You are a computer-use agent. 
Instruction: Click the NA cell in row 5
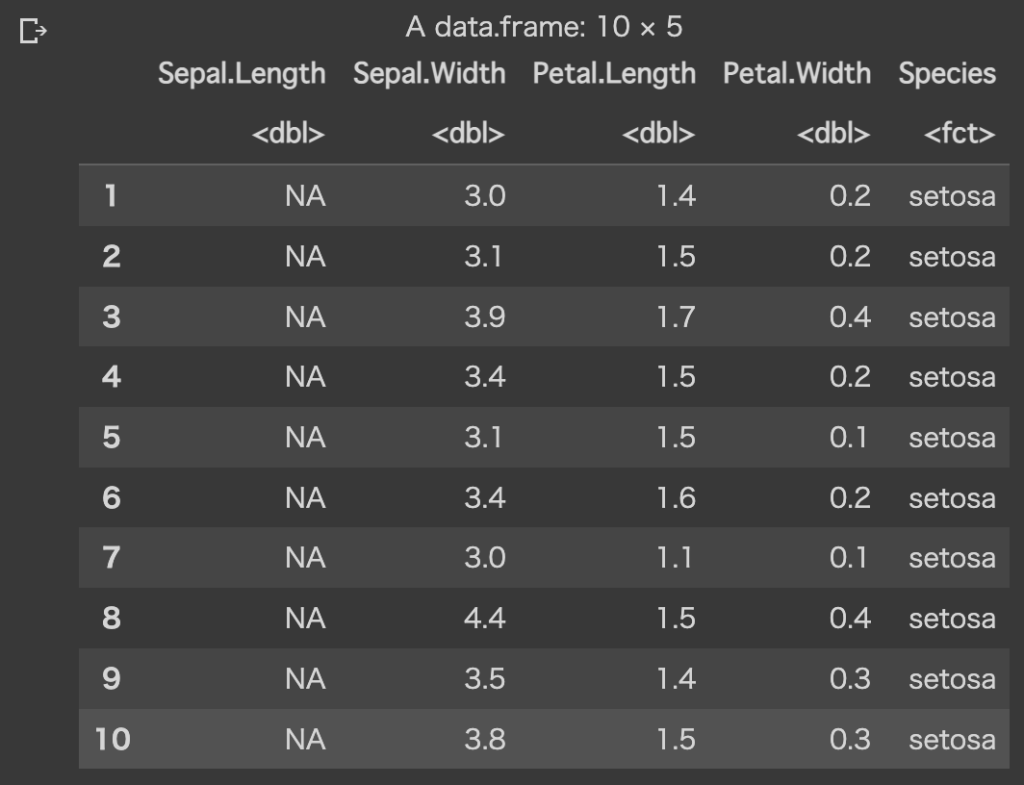point(305,438)
